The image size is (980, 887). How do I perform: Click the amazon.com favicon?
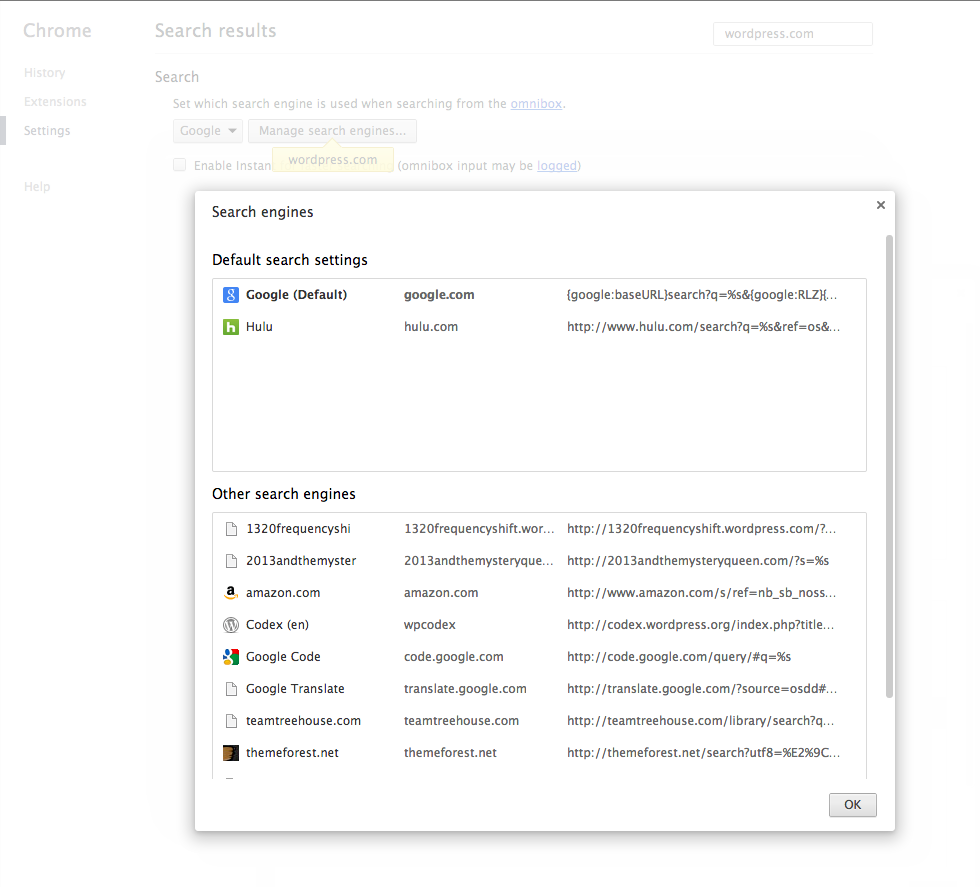point(231,593)
